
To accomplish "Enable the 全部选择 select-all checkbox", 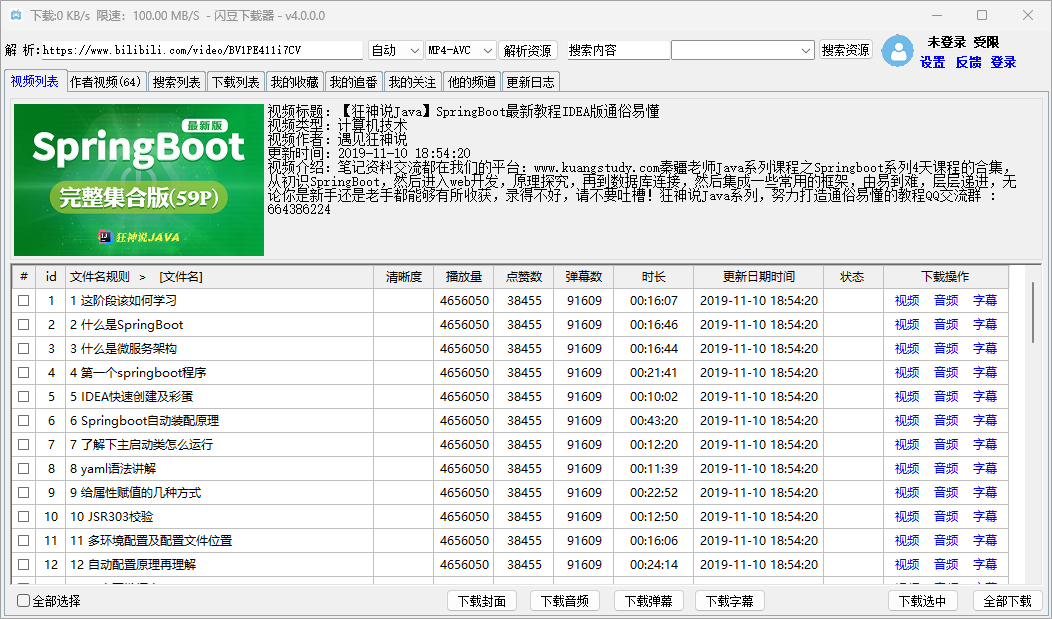I will [x=23, y=601].
